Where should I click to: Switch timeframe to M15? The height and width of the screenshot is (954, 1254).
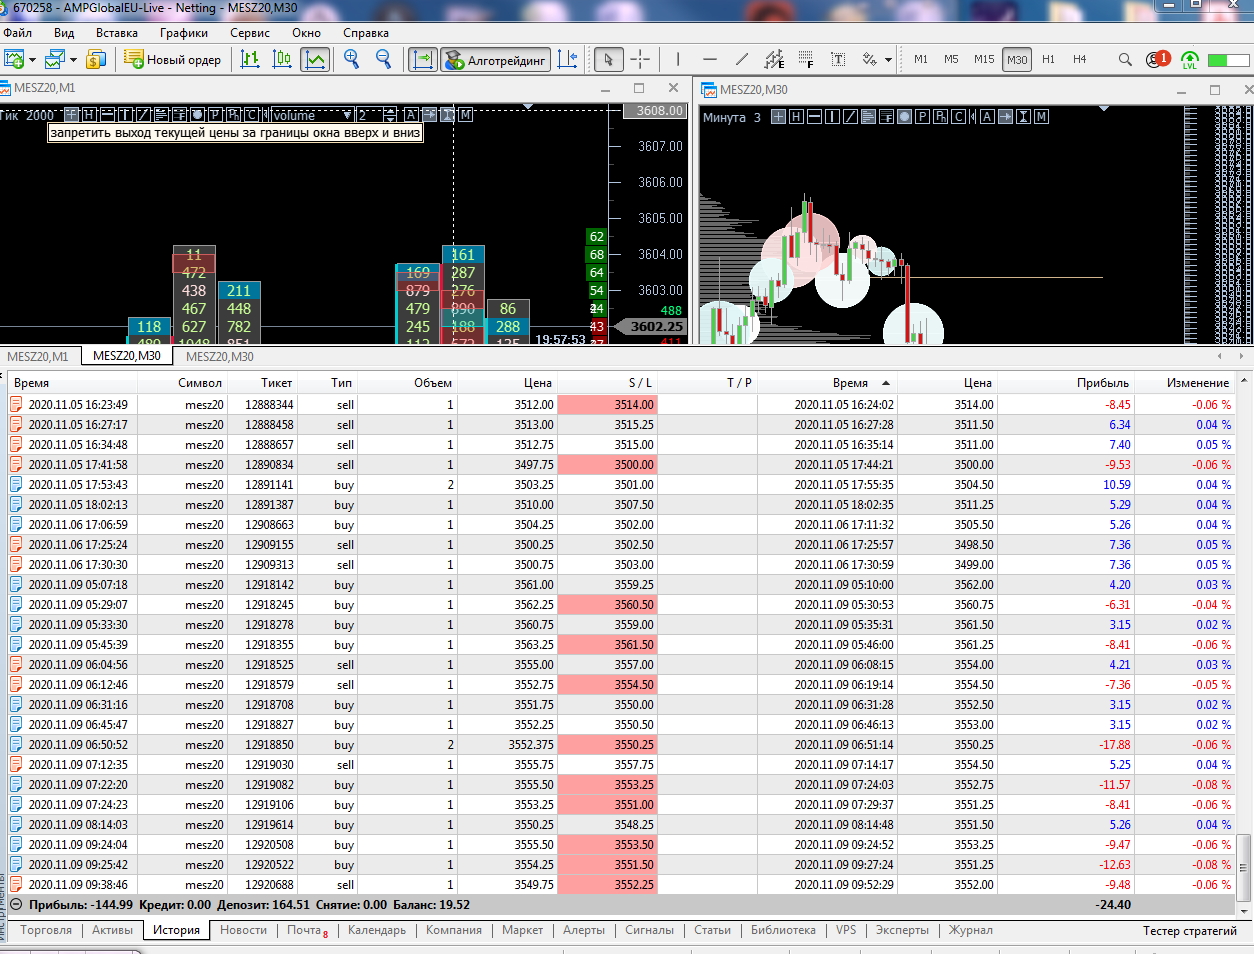click(984, 59)
